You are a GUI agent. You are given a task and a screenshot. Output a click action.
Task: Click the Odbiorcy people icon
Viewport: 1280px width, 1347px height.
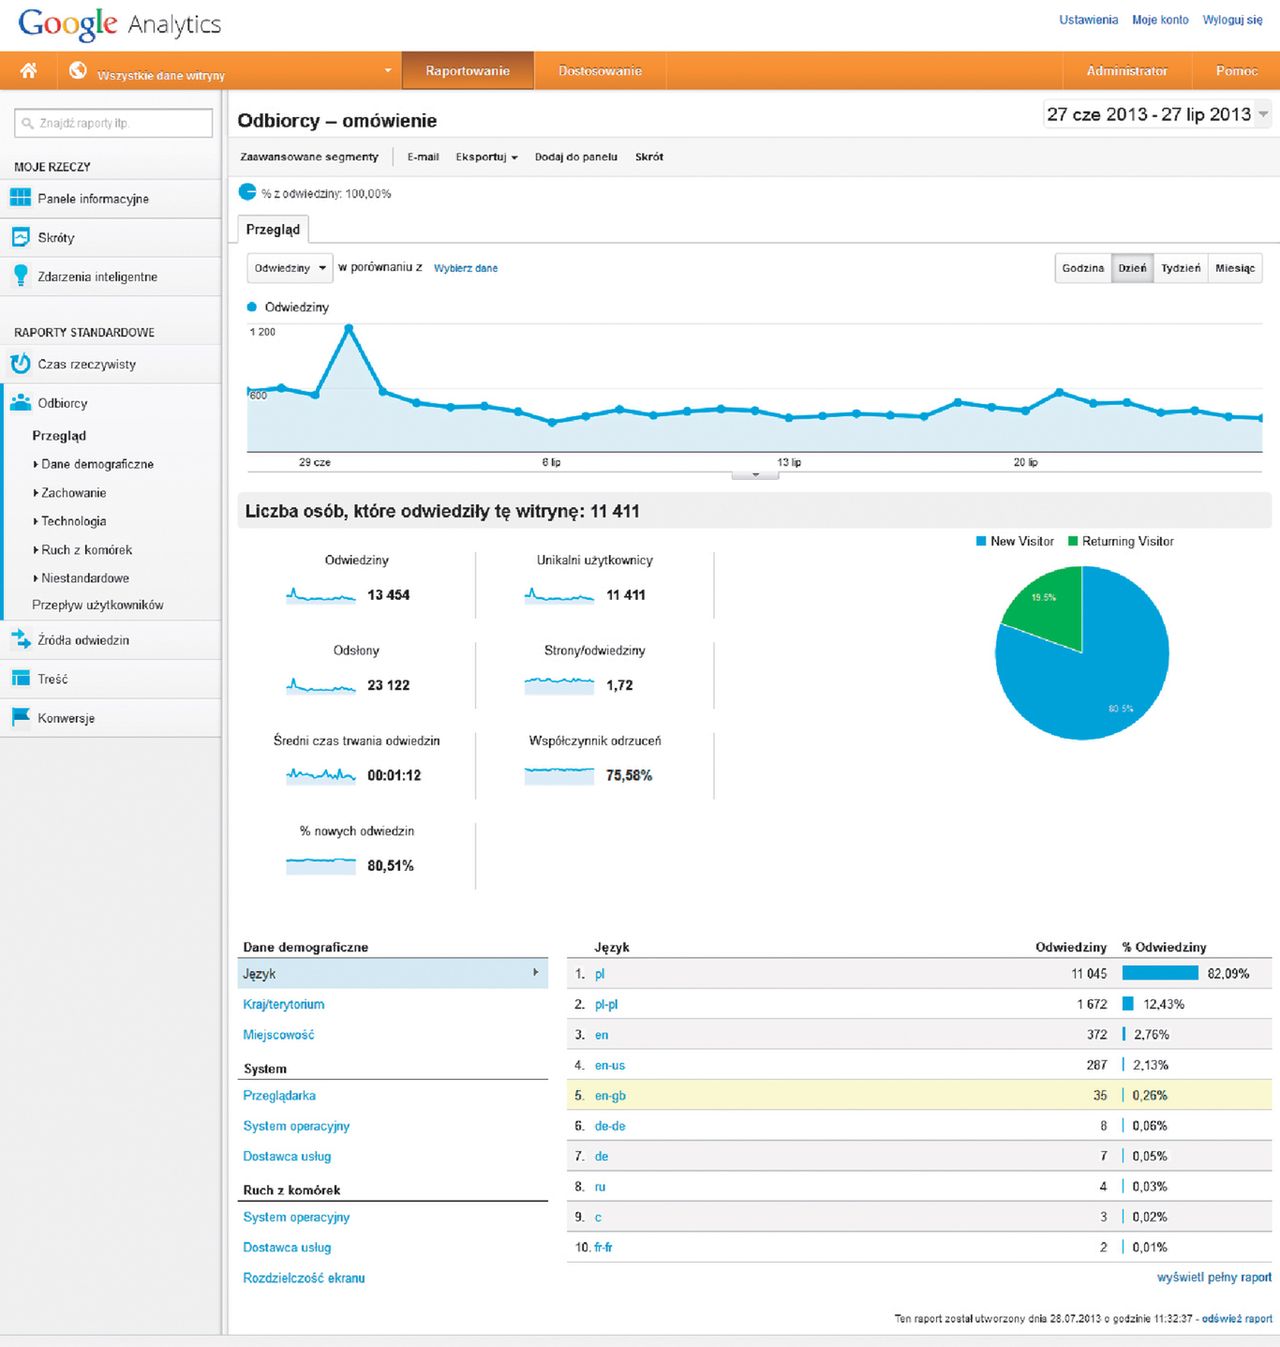pyautogui.click(x=20, y=403)
